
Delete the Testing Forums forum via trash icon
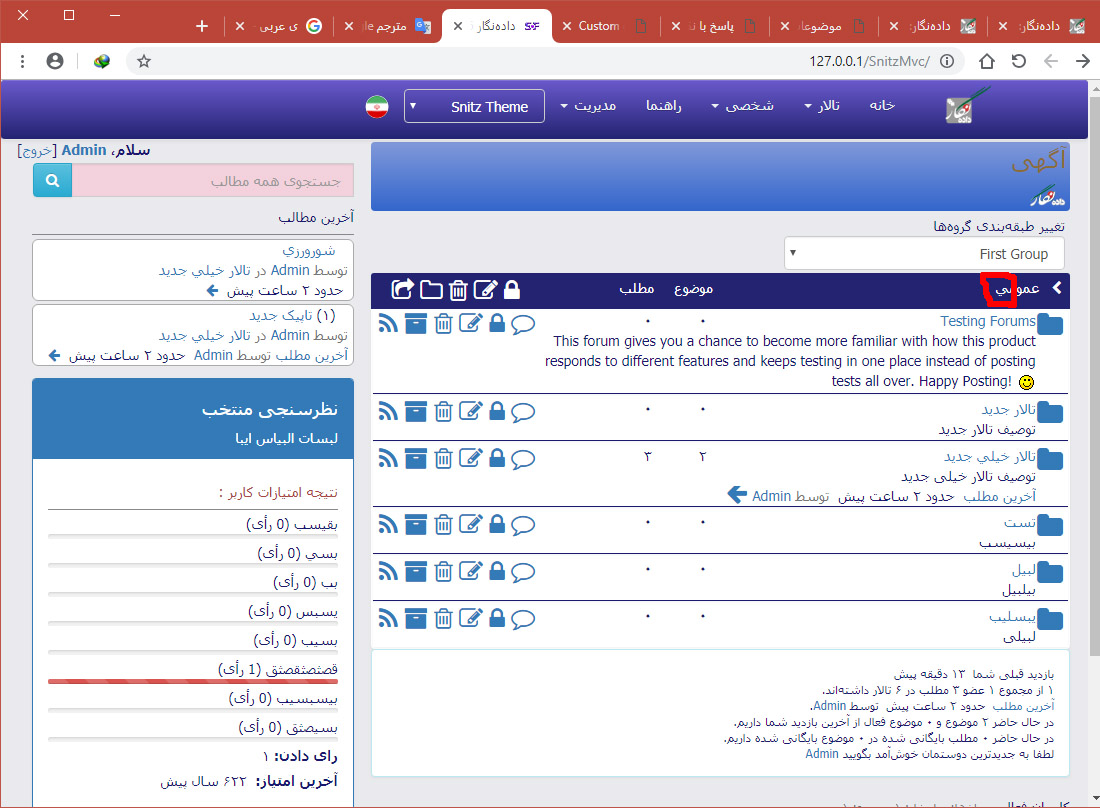coord(444,323)
